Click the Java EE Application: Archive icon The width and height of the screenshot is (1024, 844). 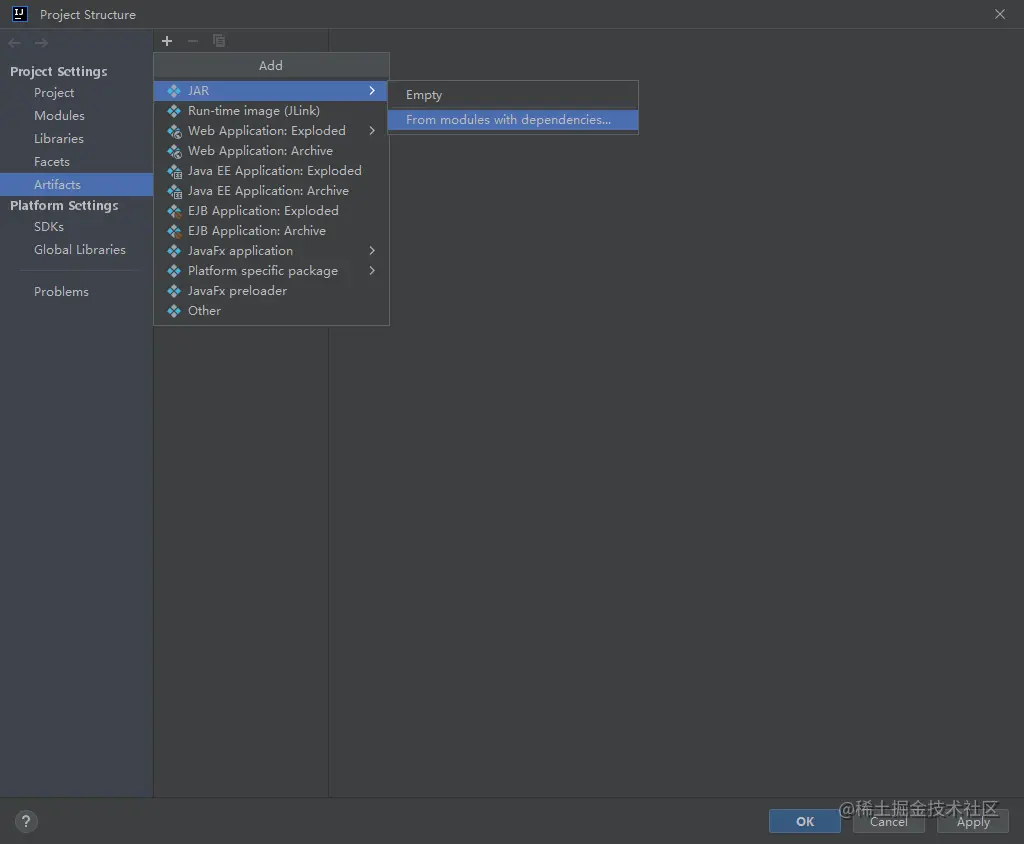[x=174, y=191]
